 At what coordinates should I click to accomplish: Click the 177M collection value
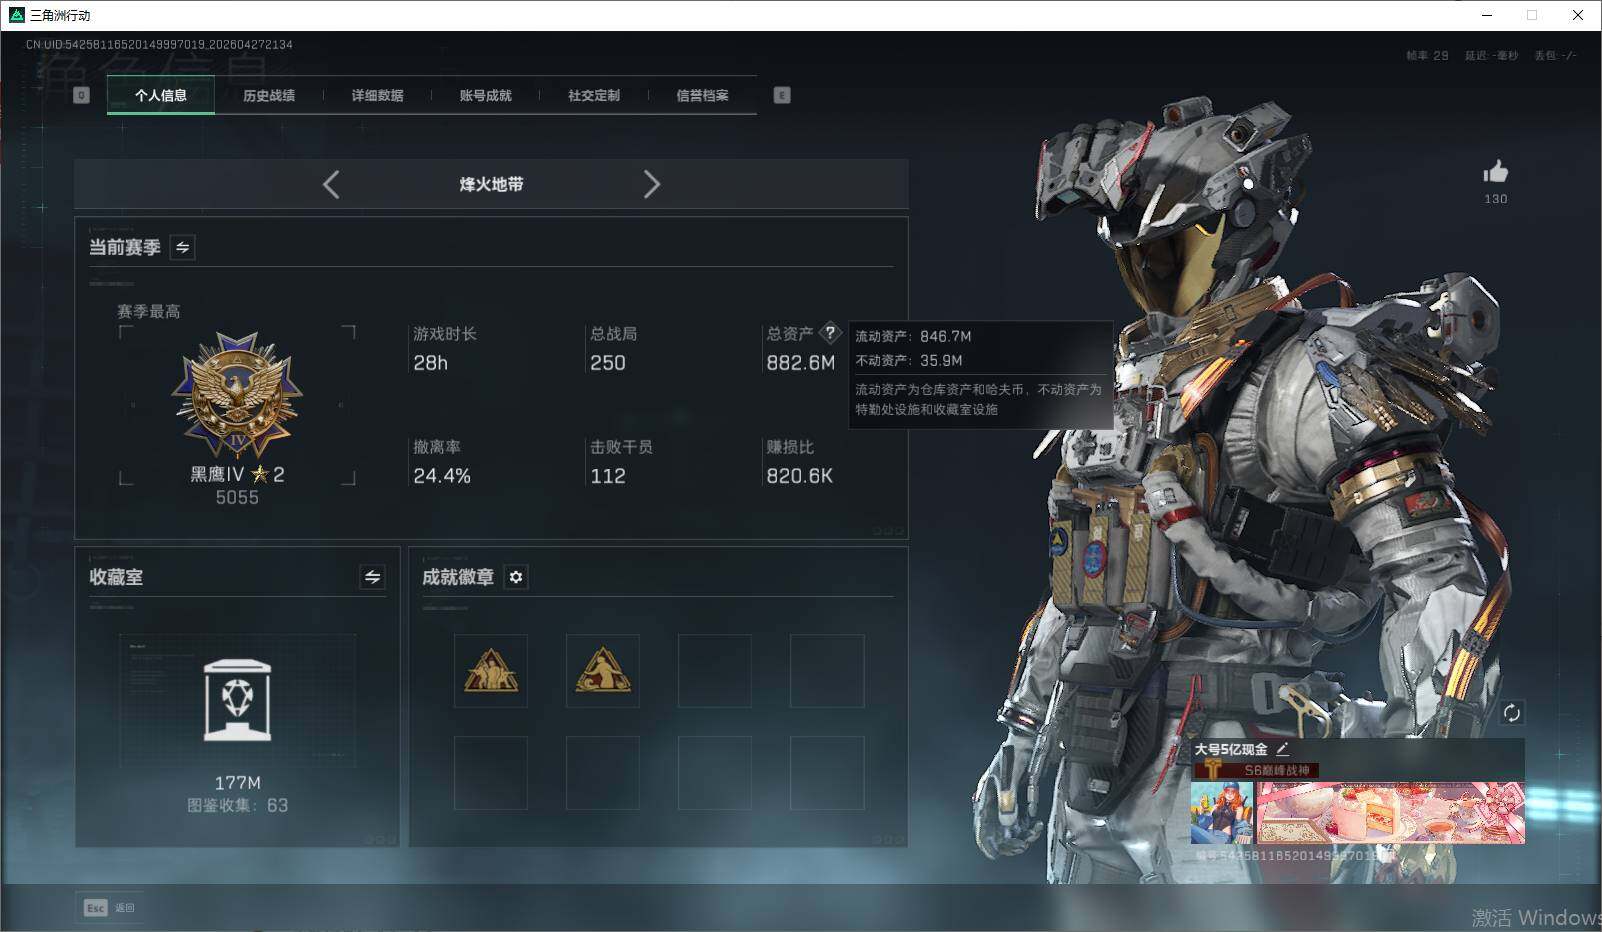coord(237,783)
